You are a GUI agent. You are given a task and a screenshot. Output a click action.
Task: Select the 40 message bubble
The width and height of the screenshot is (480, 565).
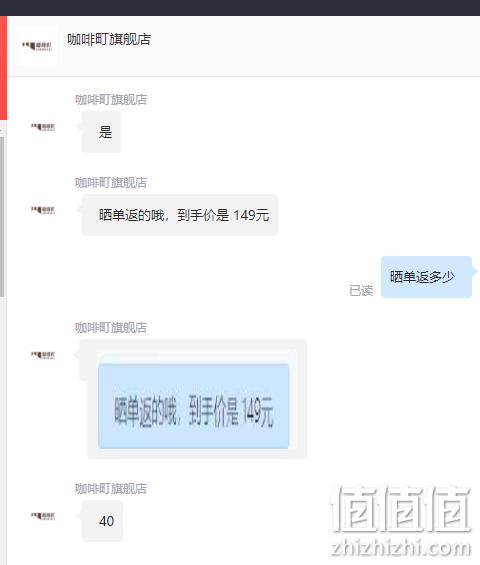tap(102, 521)
